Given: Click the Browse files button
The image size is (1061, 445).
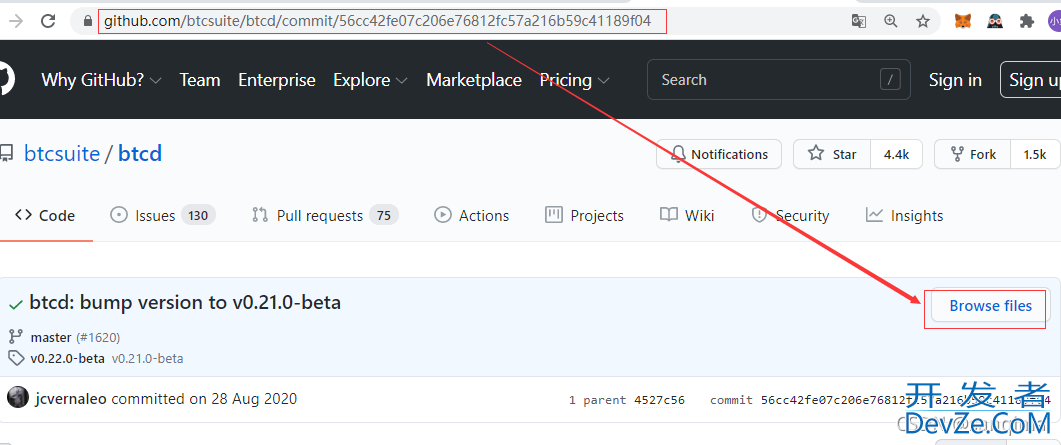Looking at the screenshot, I should [991, 306].
